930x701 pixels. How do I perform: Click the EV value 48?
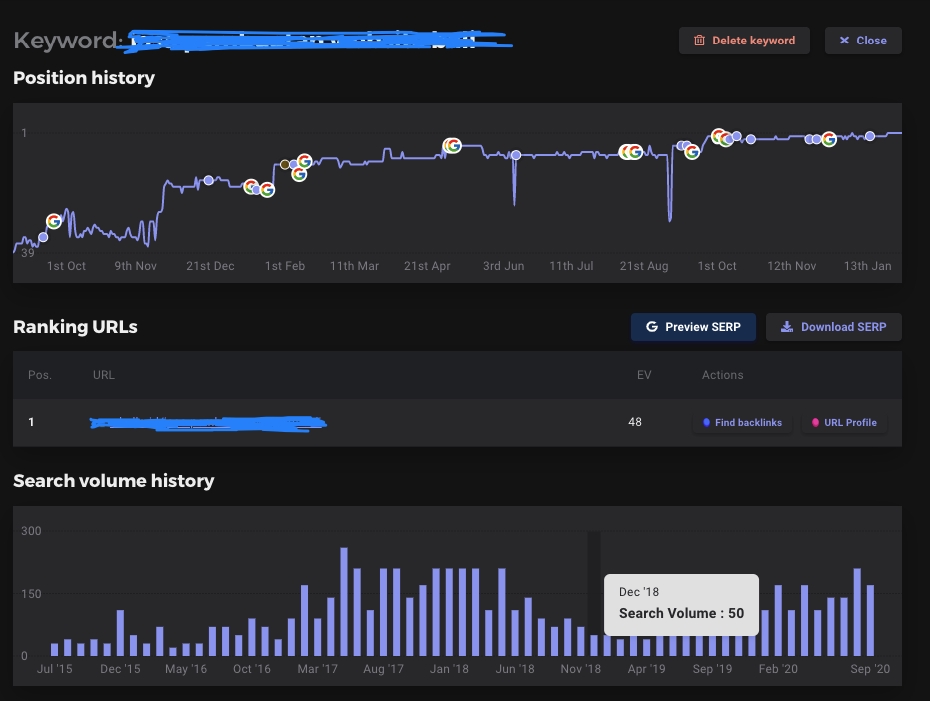[635, 422]
